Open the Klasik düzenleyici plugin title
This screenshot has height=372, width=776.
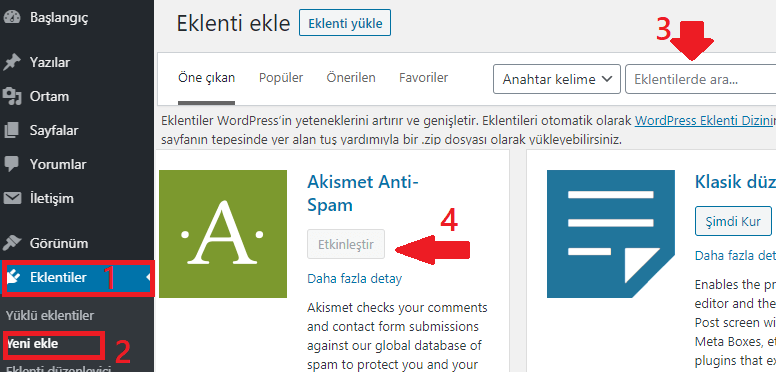click(x=735, y=182)
